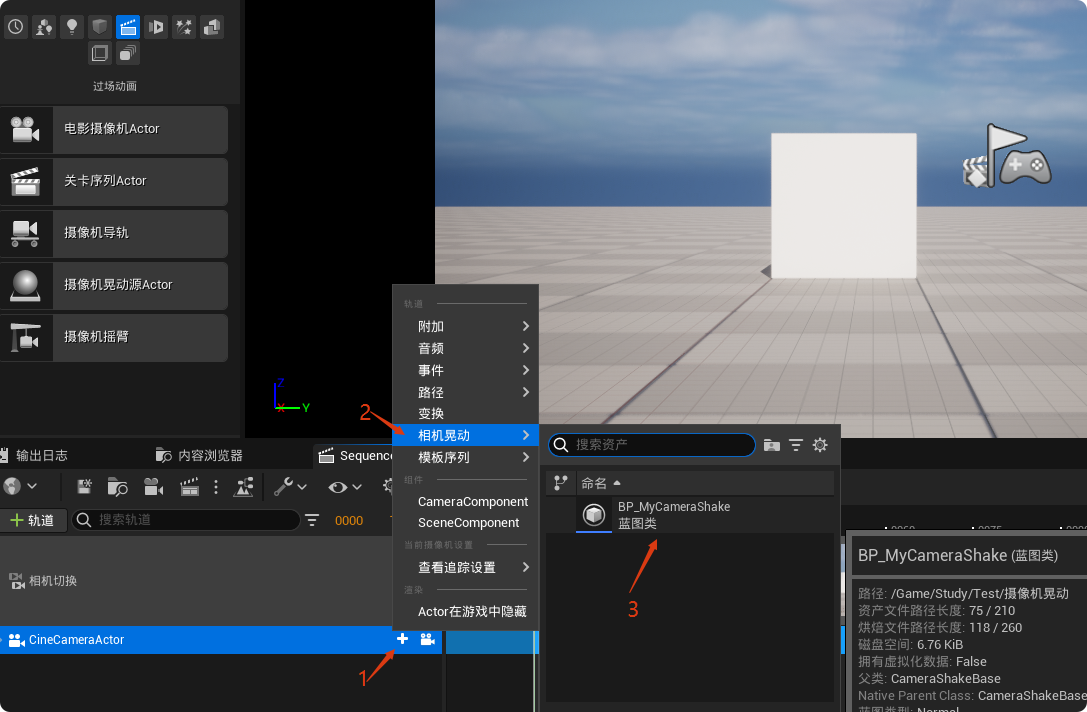Click the 搜索资产 search field

click(660, 445)
